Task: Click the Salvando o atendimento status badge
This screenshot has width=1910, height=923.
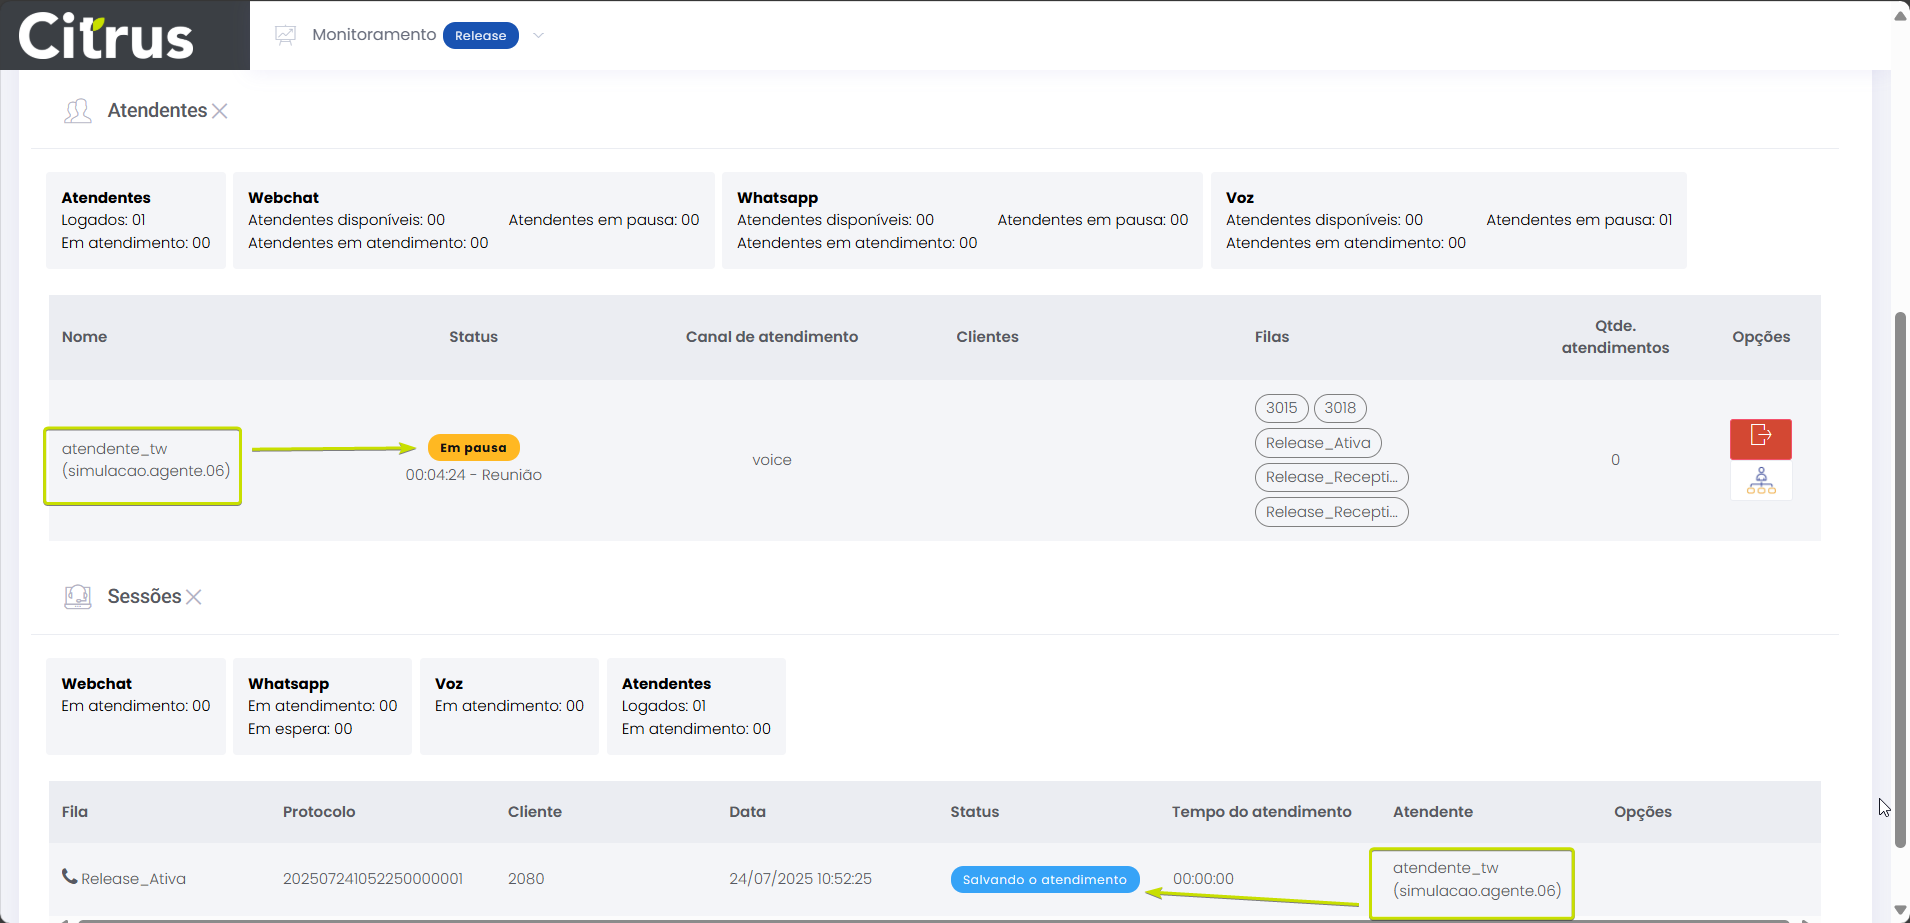Action: (x=1044, y=880)
